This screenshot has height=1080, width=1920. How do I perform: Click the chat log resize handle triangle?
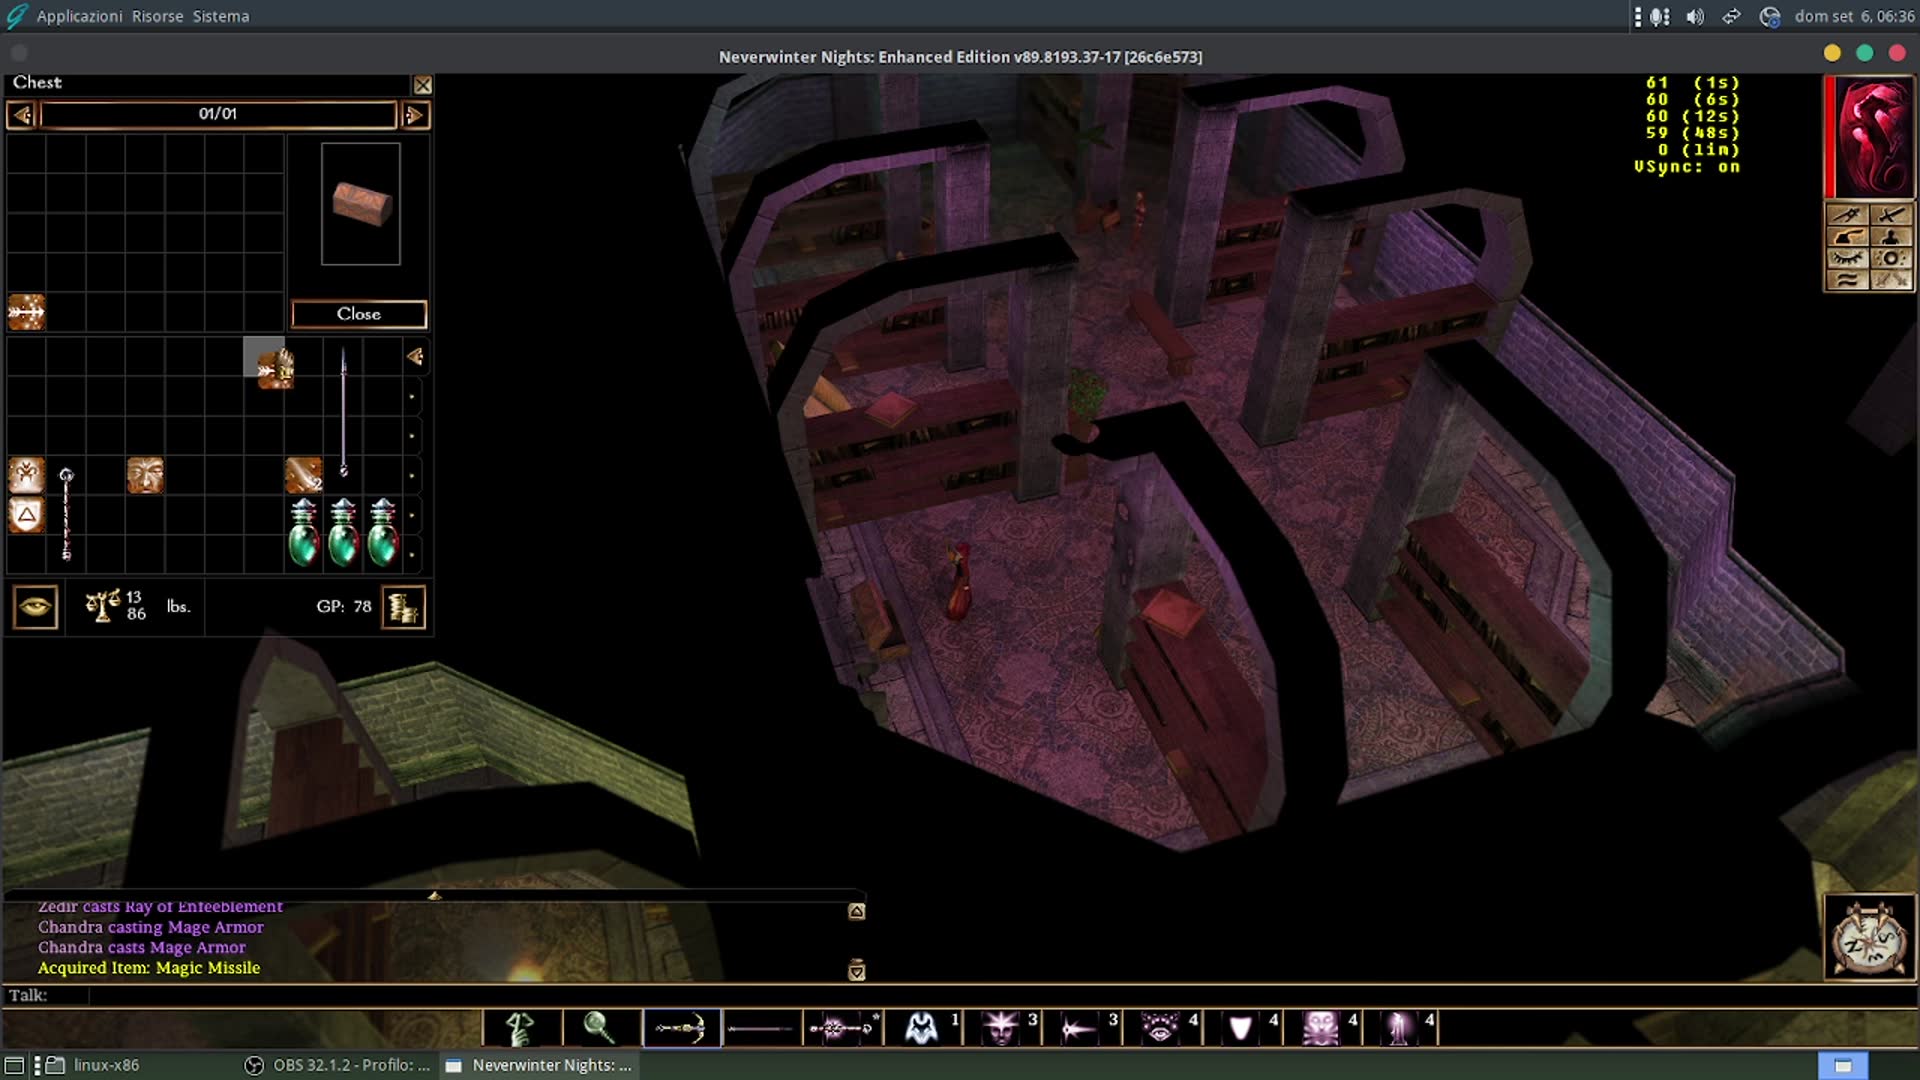coord(434,896)
